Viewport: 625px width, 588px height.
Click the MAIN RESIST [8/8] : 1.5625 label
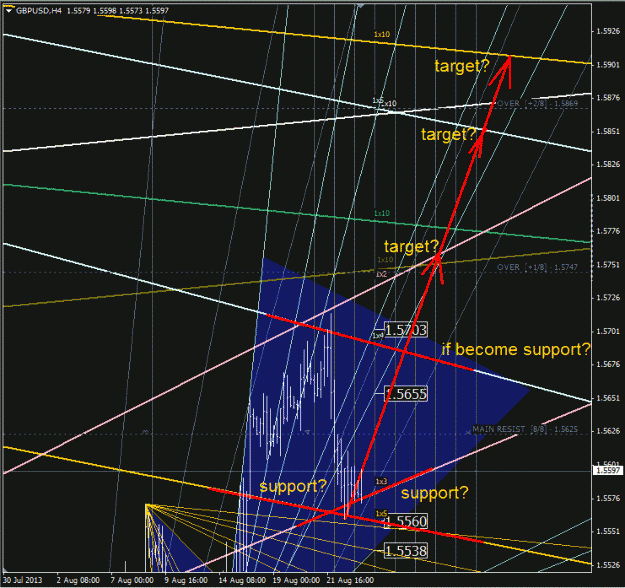coord(525,429)
